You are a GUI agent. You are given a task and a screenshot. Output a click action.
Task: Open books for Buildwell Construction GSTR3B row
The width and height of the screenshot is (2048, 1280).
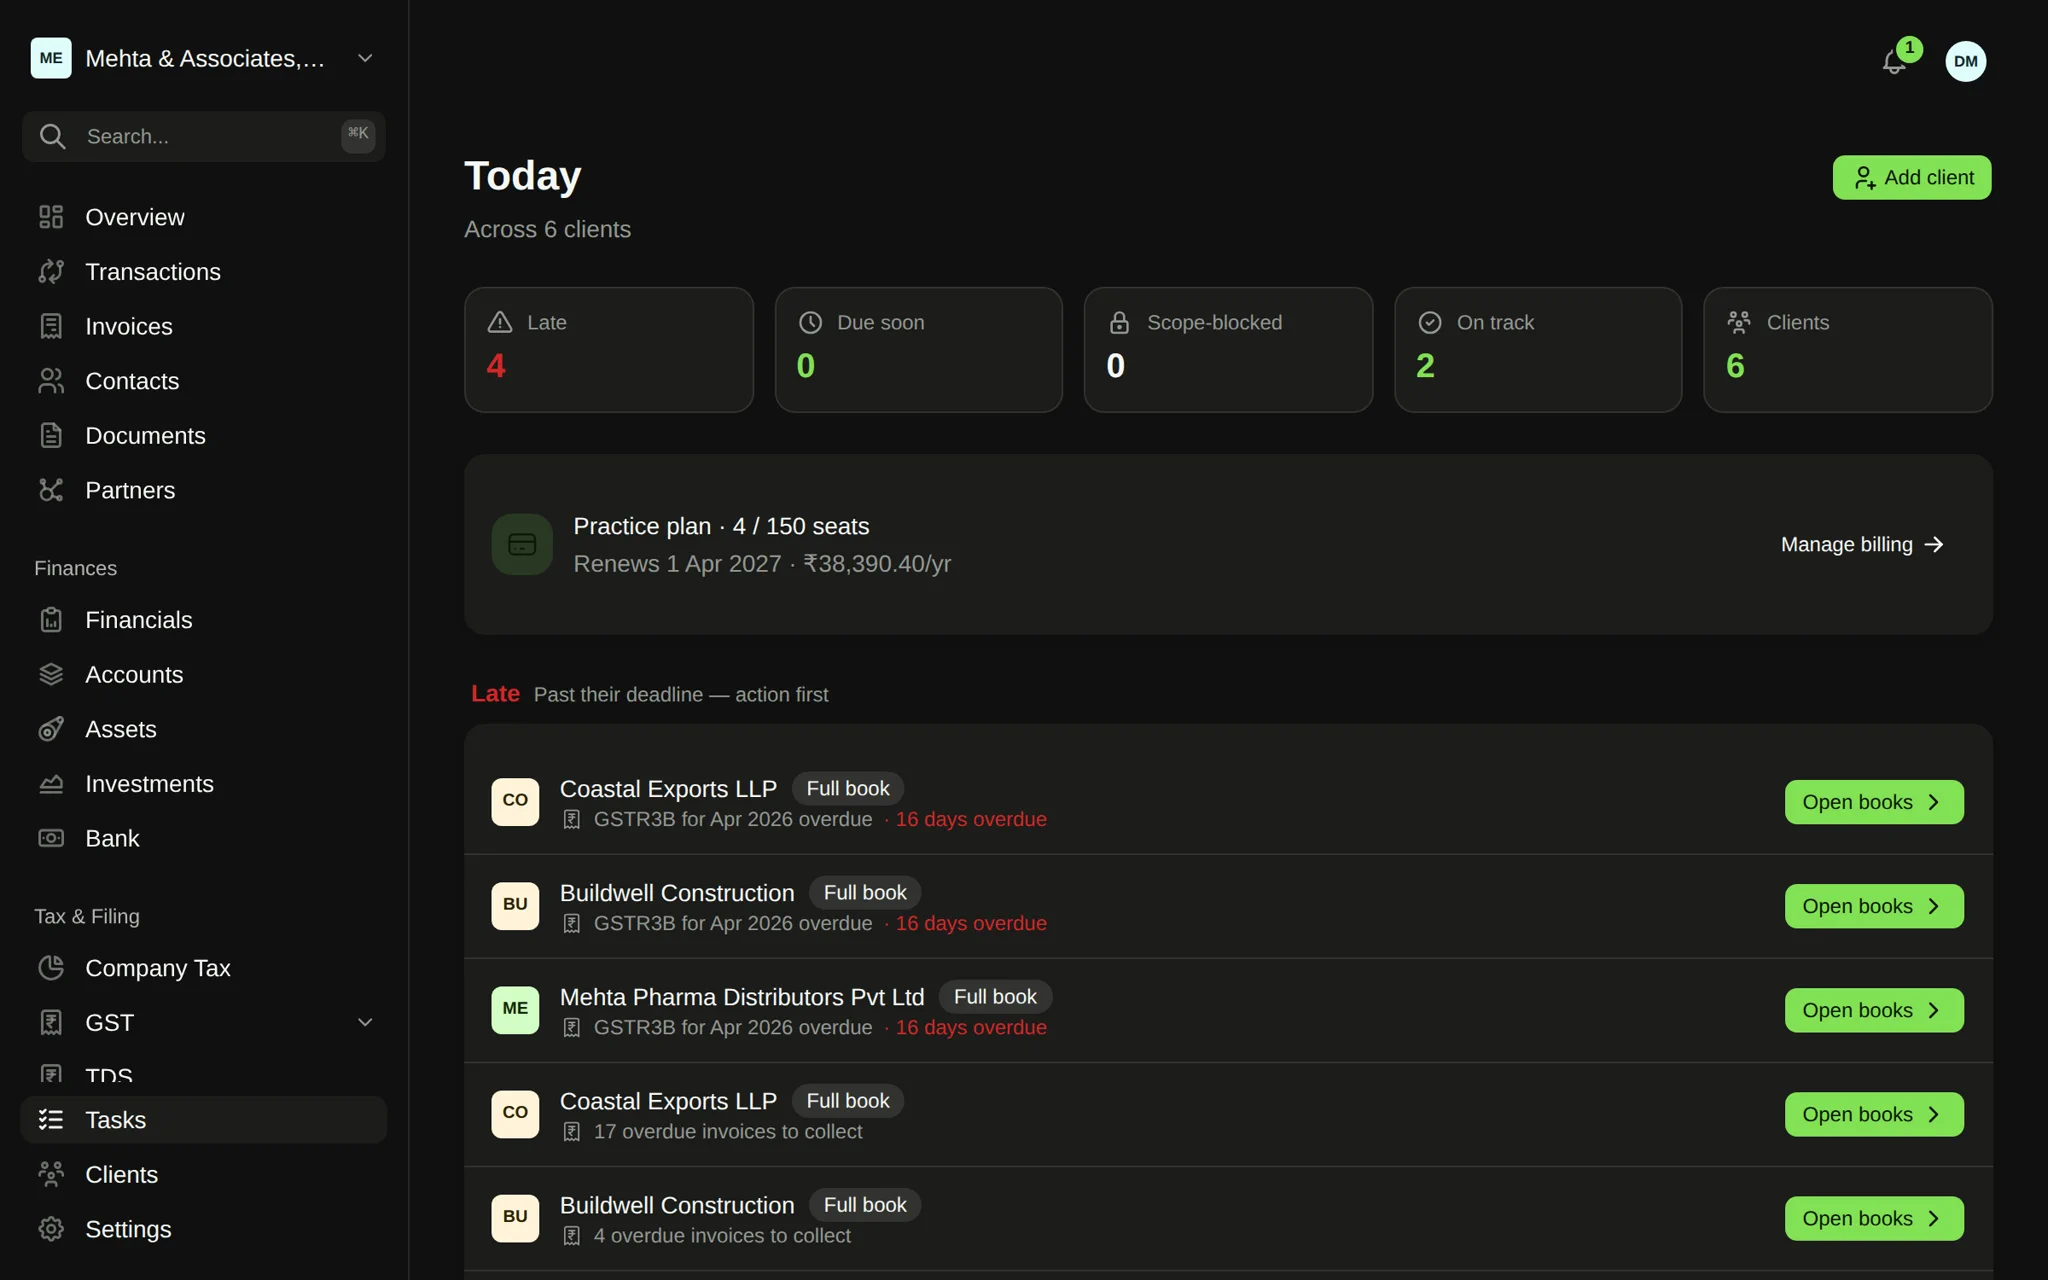pos(1874,906)
